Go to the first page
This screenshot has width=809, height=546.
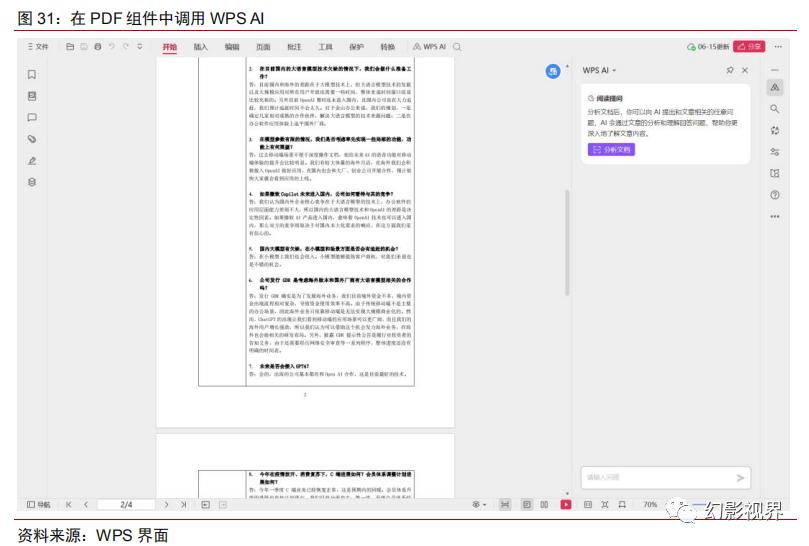[69, 504]
